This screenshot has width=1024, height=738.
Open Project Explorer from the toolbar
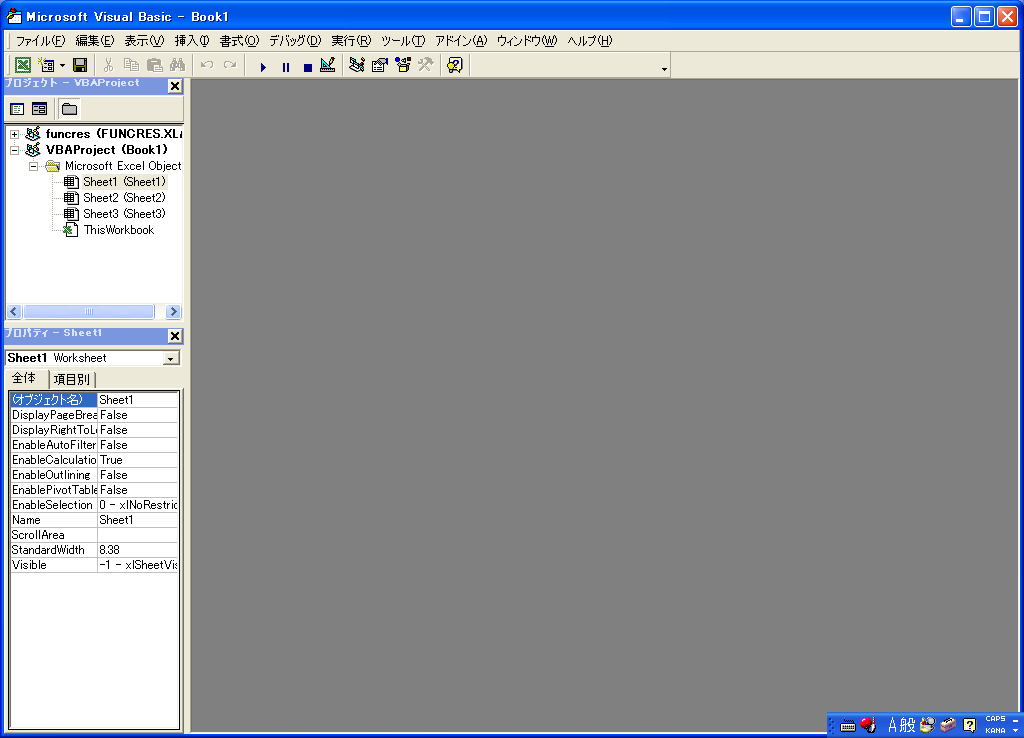[357, 66]
